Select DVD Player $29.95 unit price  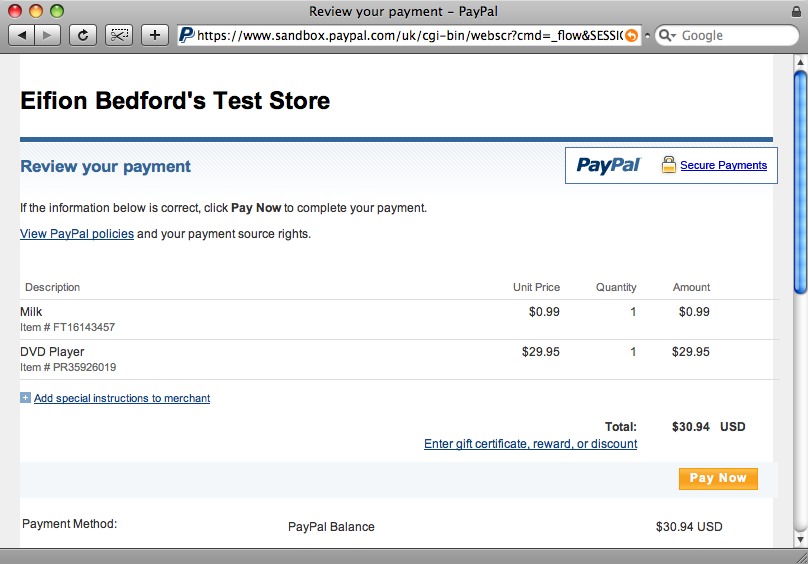(541, 352)
